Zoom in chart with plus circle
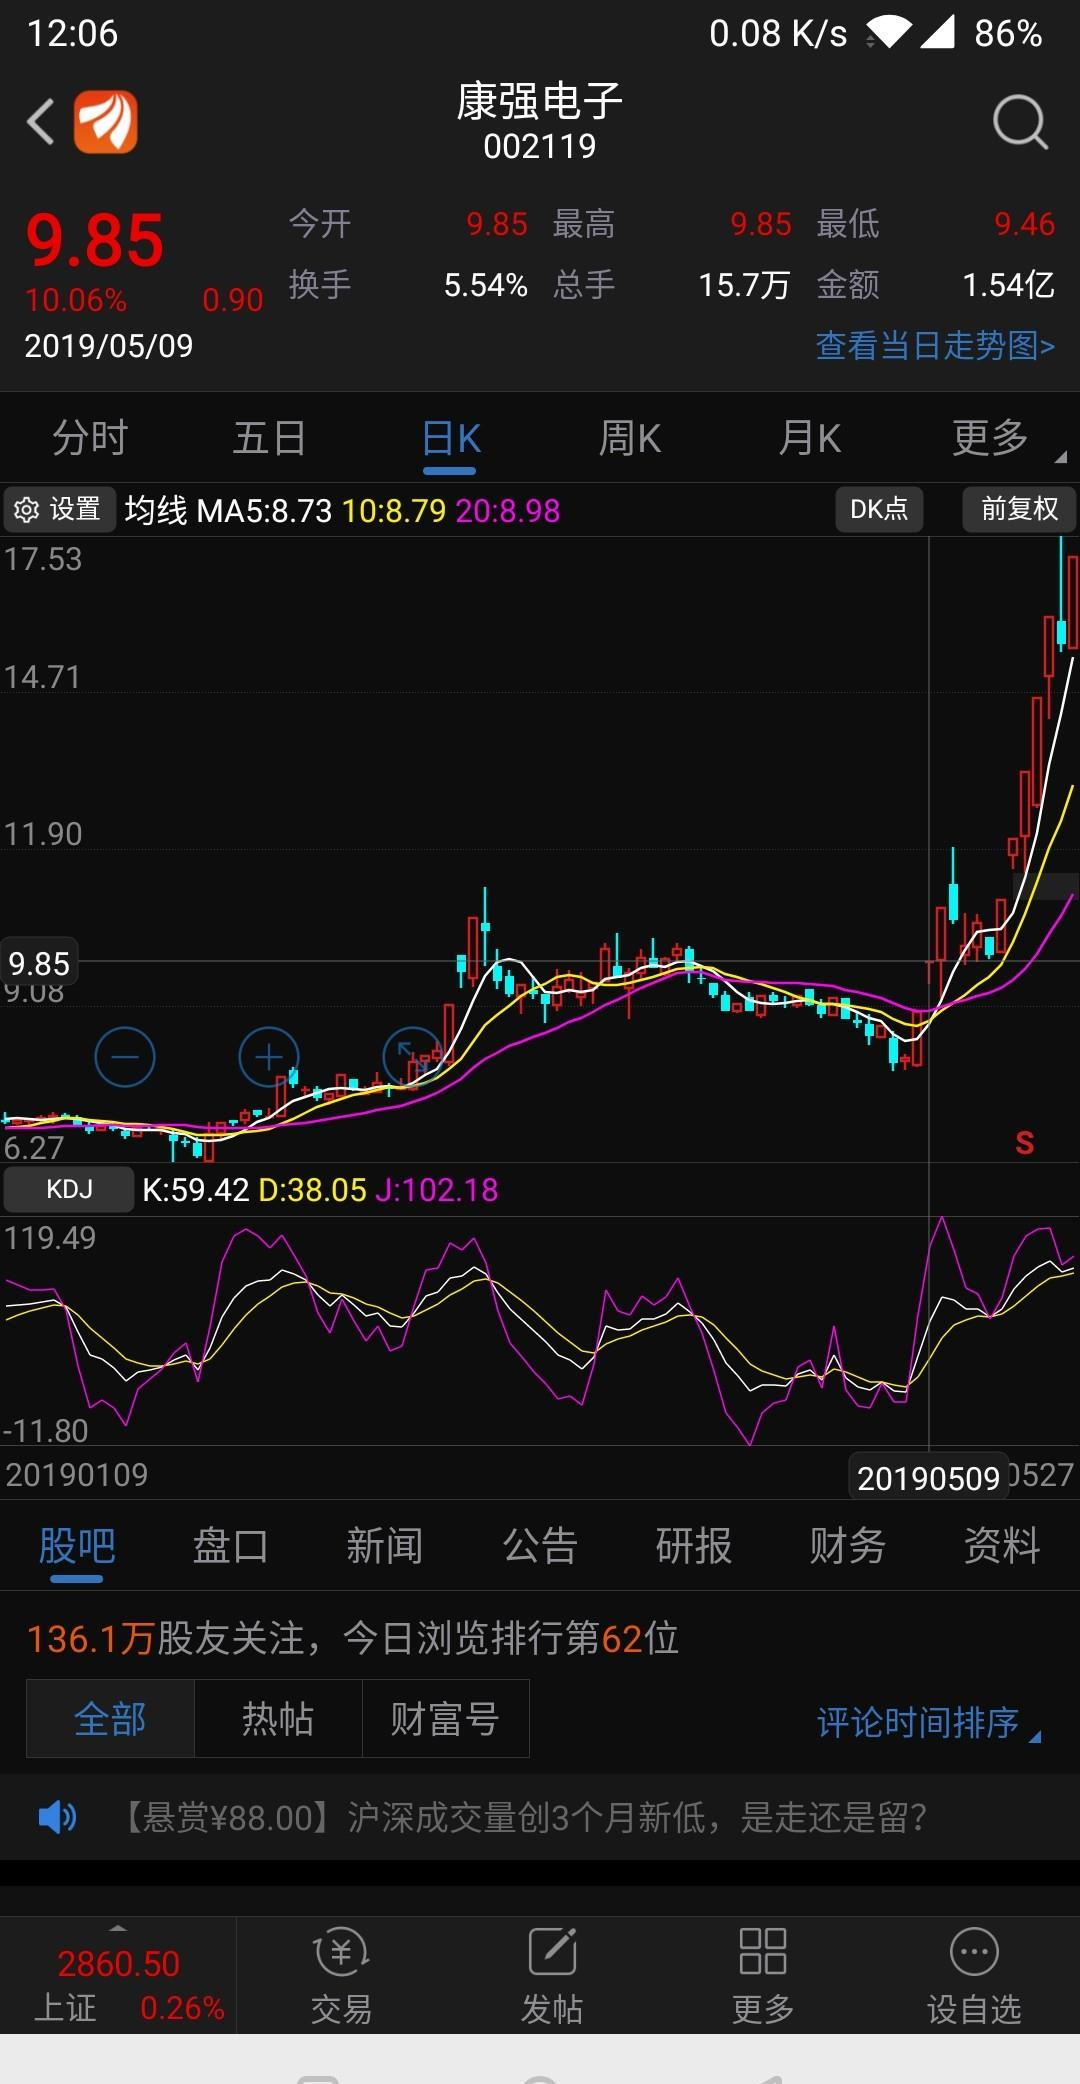Image resolution: width=1080 pixels, height=2084 pixels. click(268, 1056)
